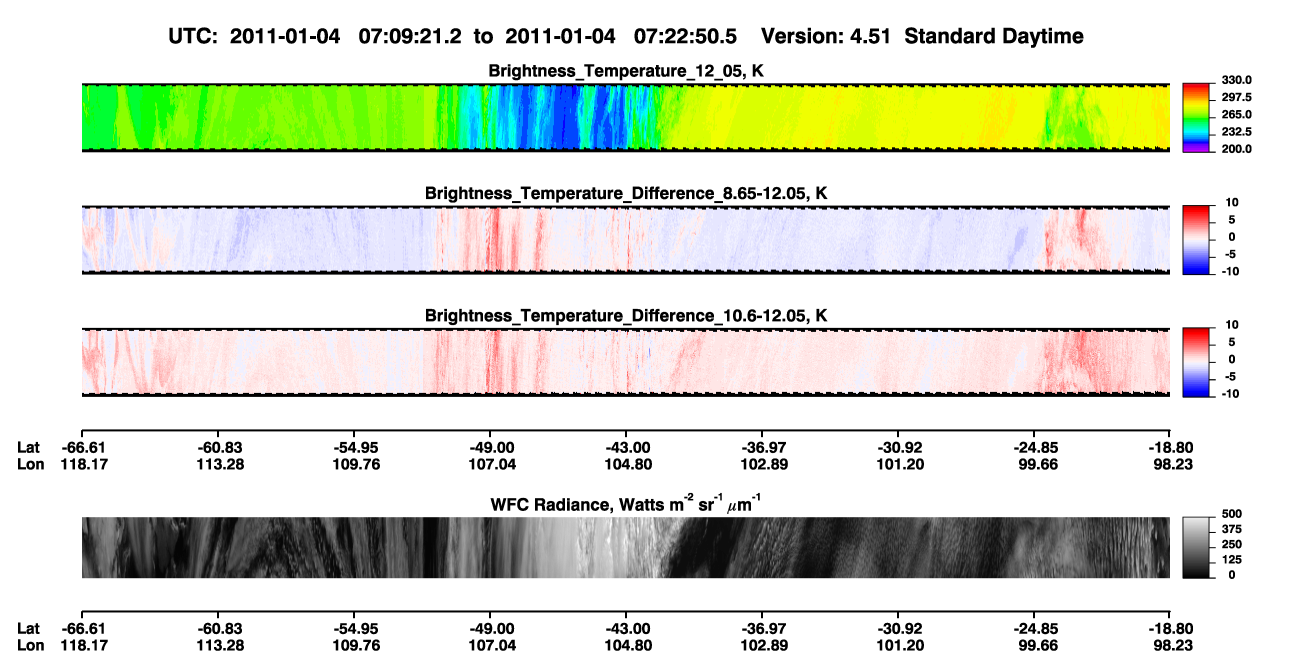
Task: Open the WFC Radiance grayscale image strip
Action: (x=626, y=547)
